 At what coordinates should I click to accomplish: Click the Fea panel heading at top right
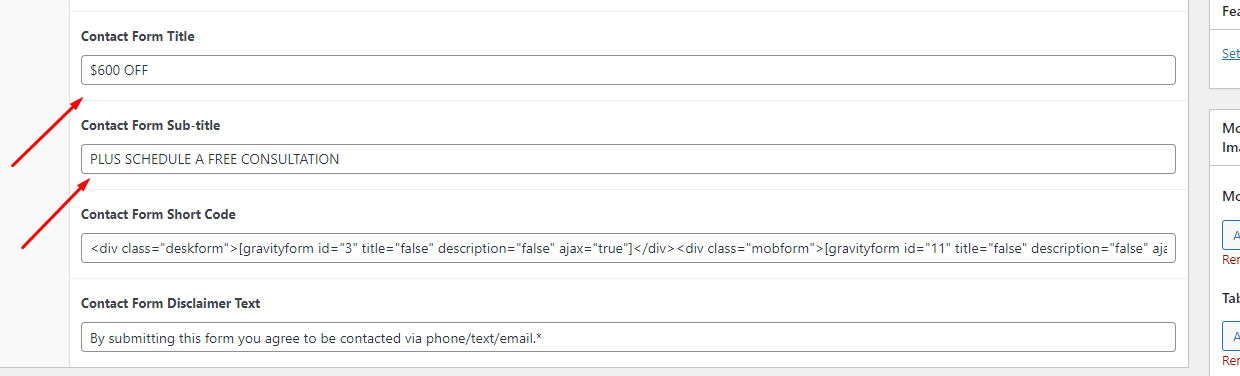(x=1231, y=12)
